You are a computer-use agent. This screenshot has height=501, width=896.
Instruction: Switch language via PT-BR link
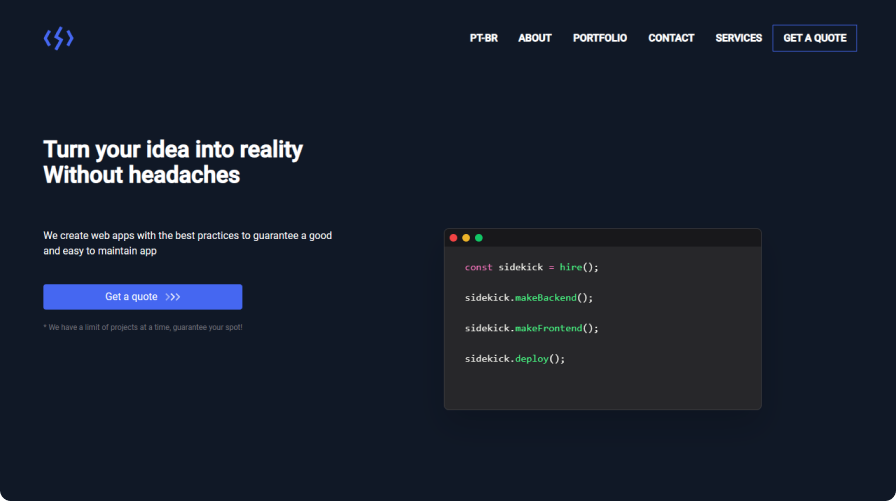tap(483, 38)
